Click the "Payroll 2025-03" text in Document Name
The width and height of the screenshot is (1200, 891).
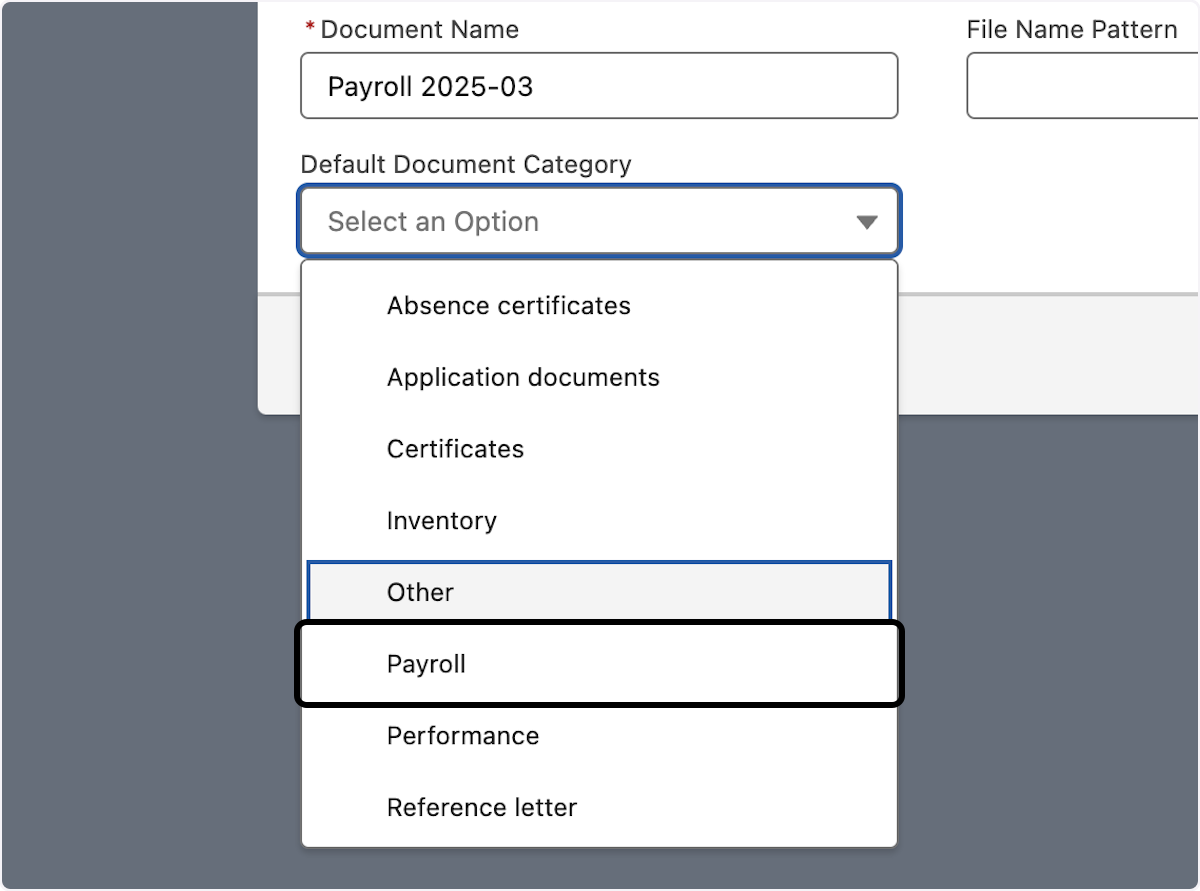pos(430,87)
